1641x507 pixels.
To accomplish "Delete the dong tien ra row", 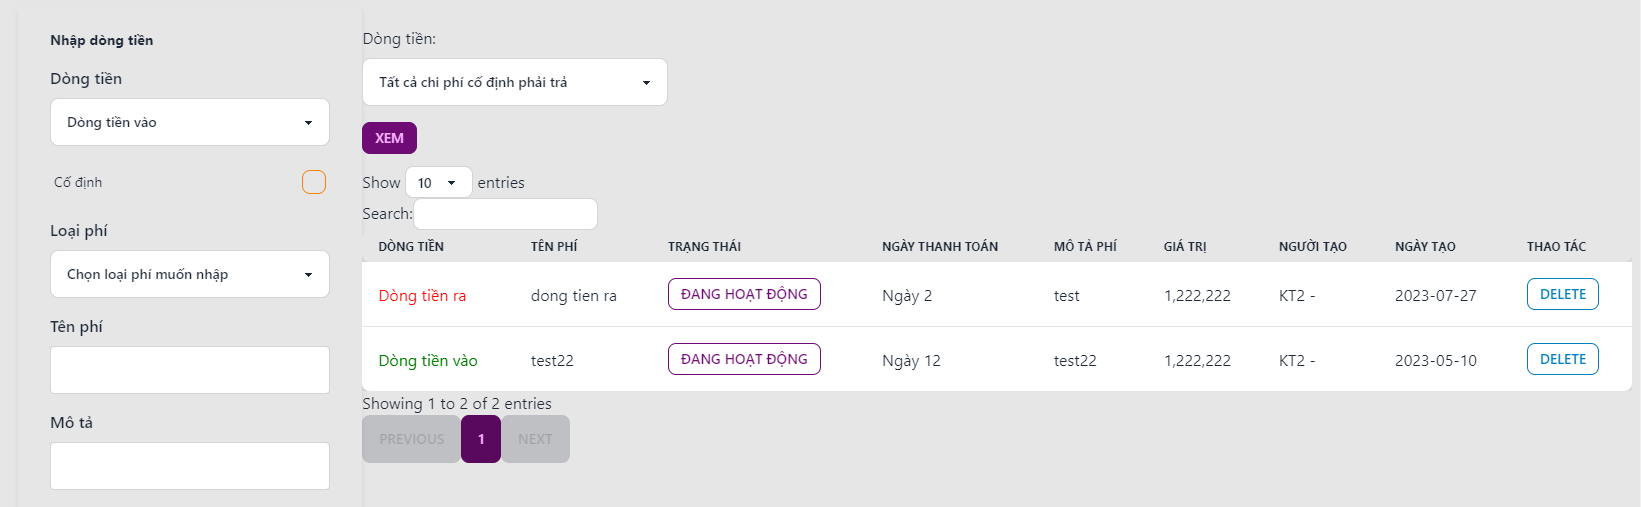I will coord(1562,294).
